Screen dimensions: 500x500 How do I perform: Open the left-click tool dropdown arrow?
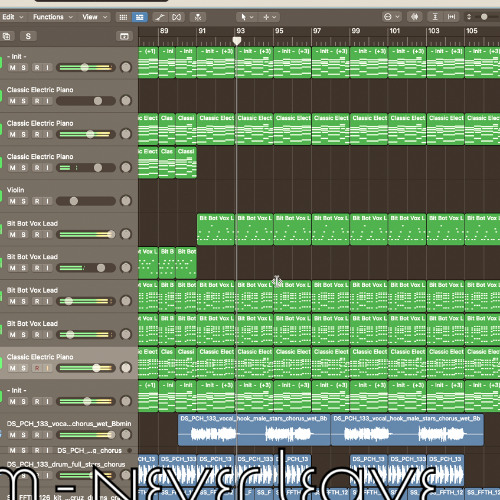tap(252, 17)
